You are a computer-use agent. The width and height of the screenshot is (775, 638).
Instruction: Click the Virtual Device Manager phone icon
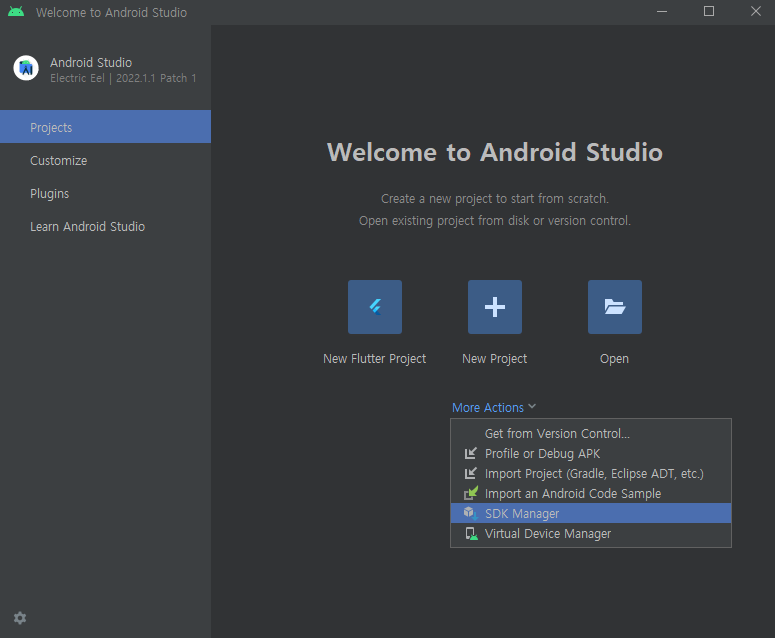[x=471, y=533]
